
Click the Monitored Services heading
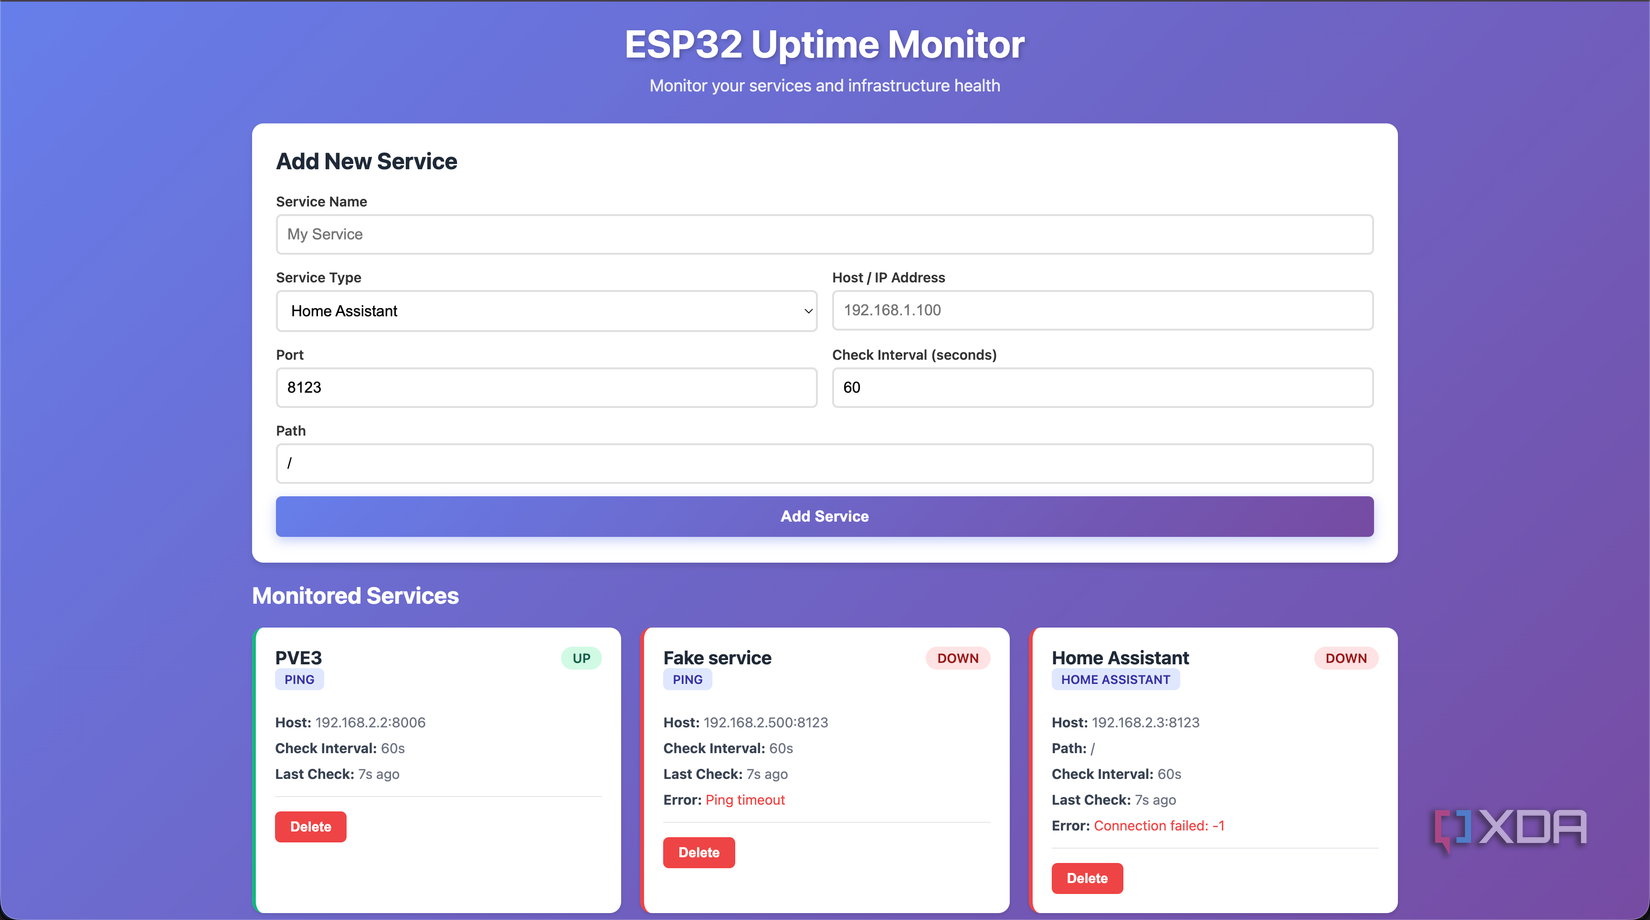(x=355, y=595)
